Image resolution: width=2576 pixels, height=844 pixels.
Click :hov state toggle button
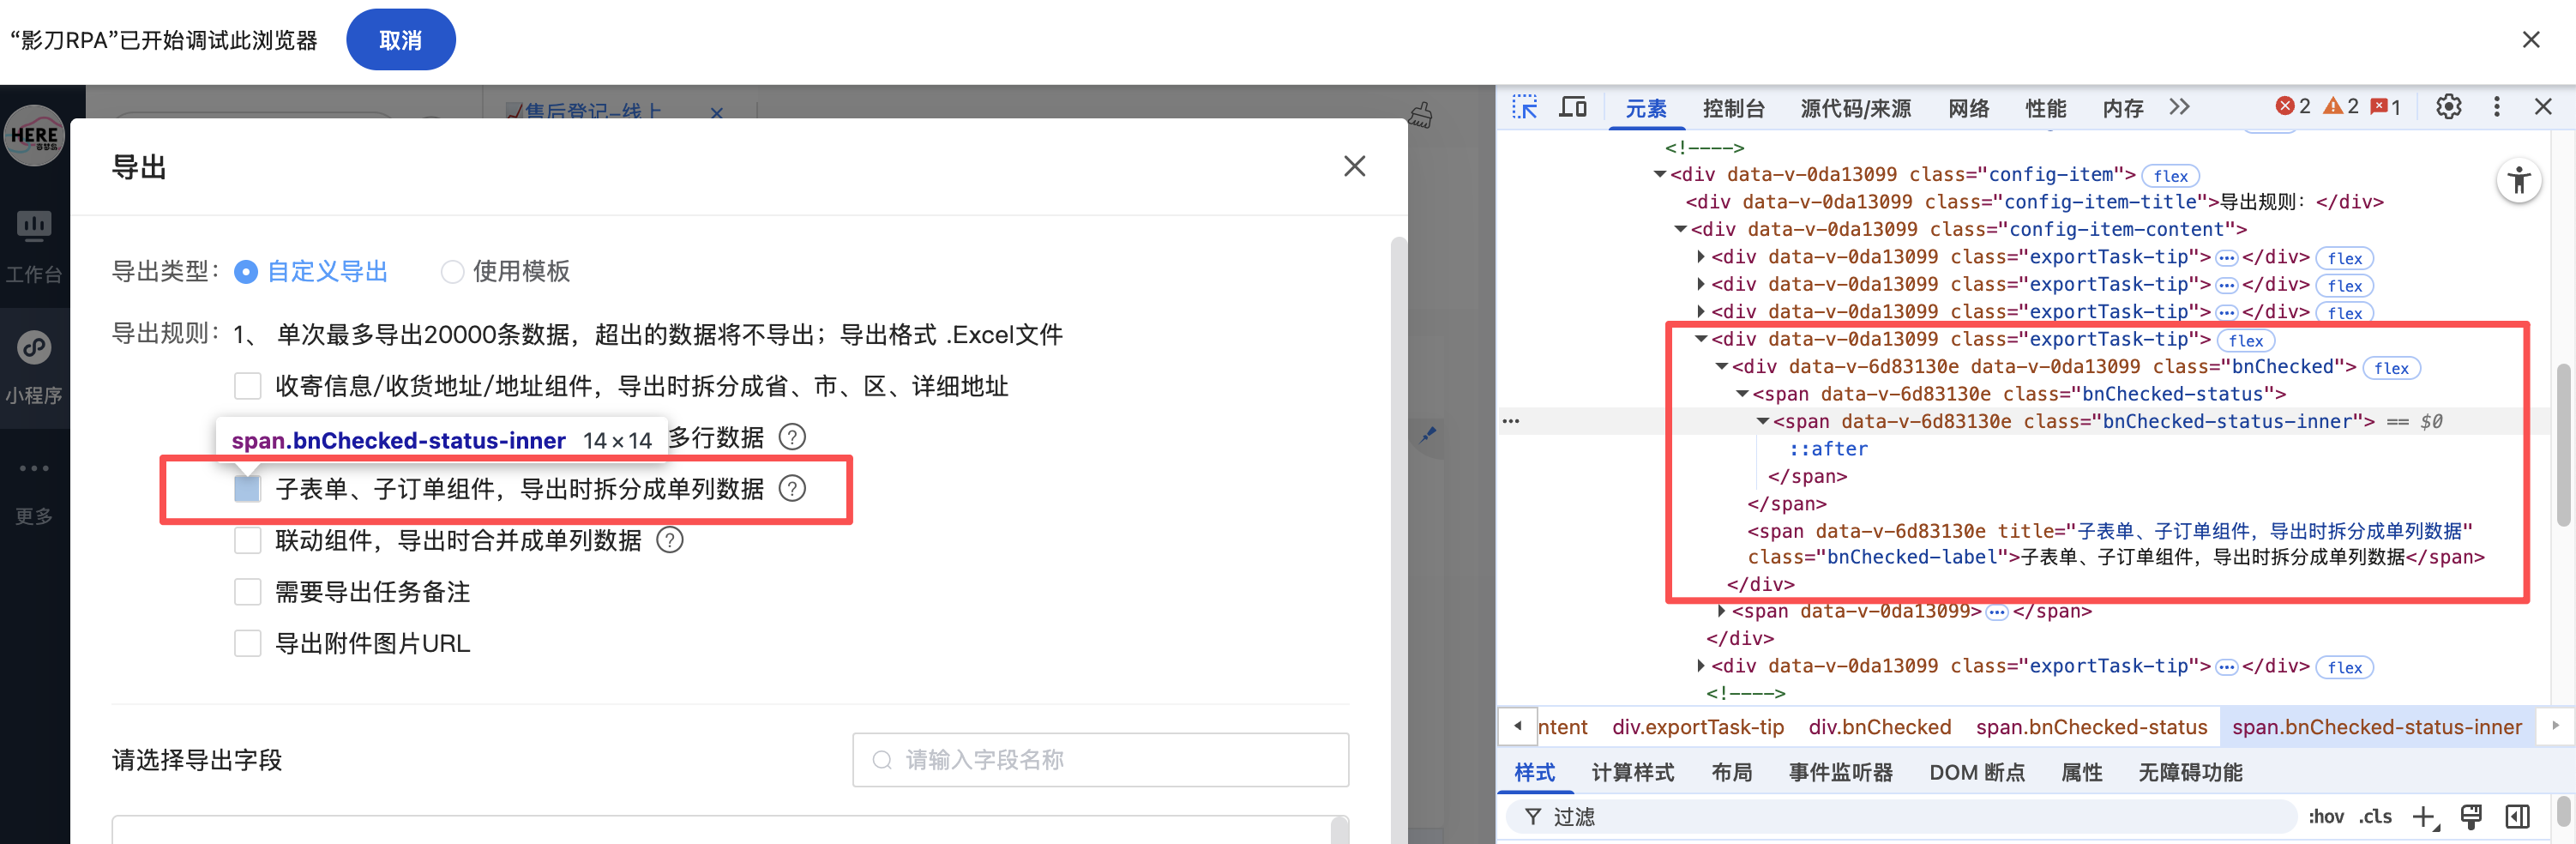click(x=2326, y=817)
